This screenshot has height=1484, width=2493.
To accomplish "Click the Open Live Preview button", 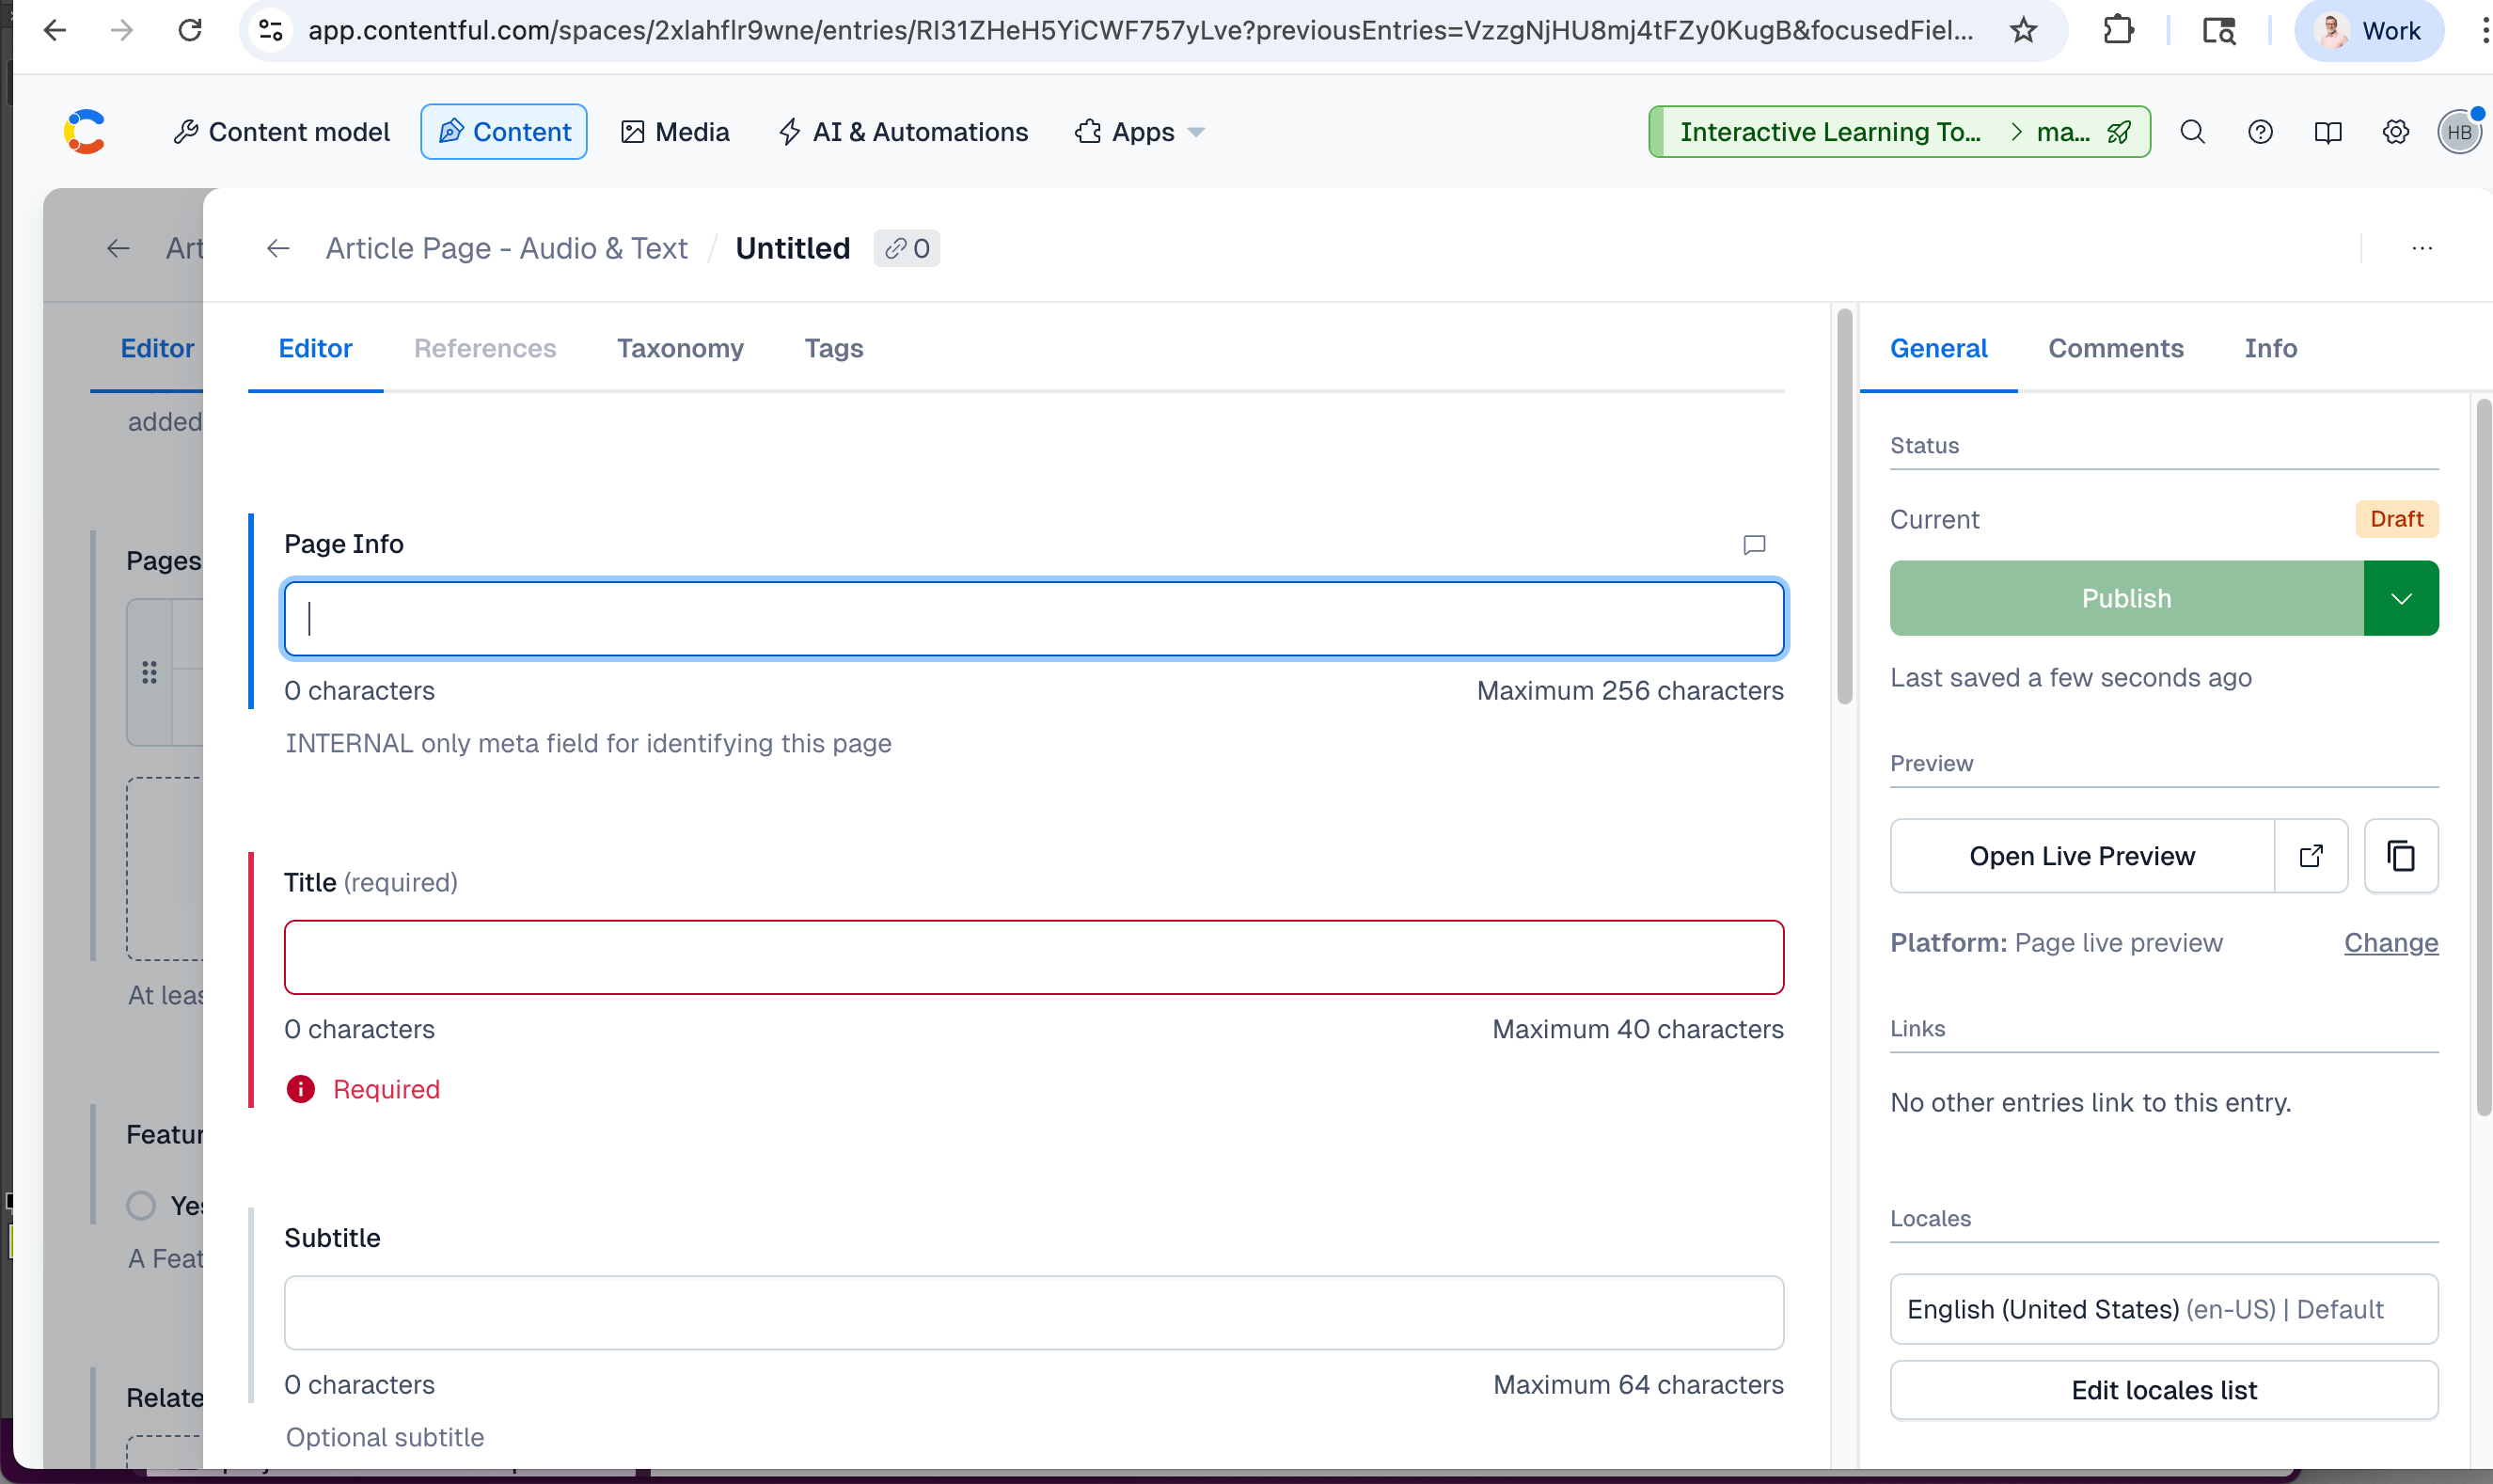I will (x=2081, y=856).
